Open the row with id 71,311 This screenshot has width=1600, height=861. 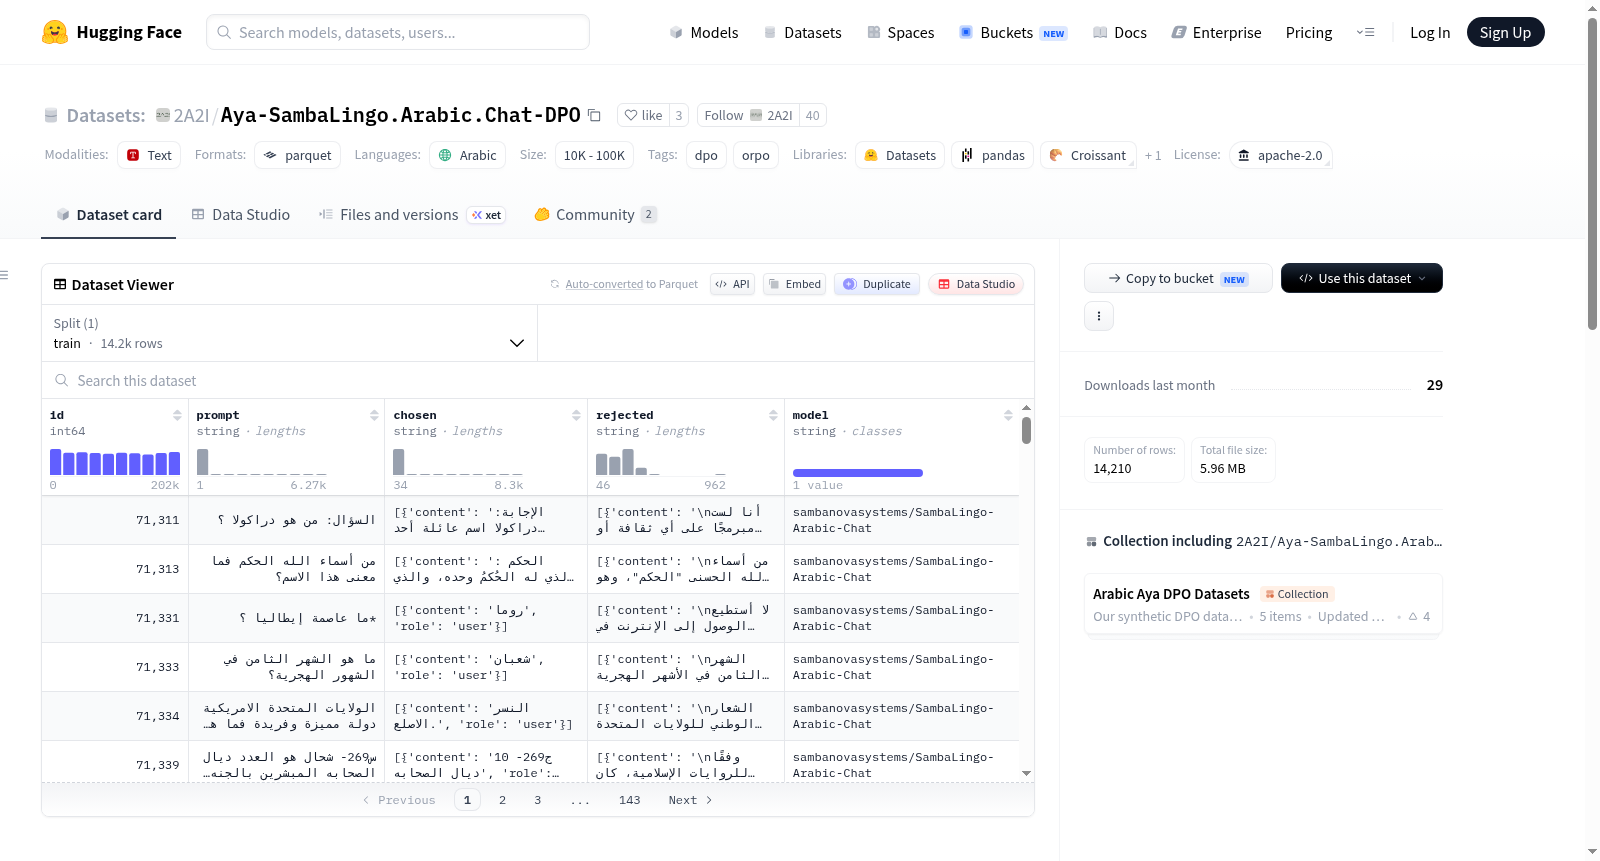pos(530,520)
